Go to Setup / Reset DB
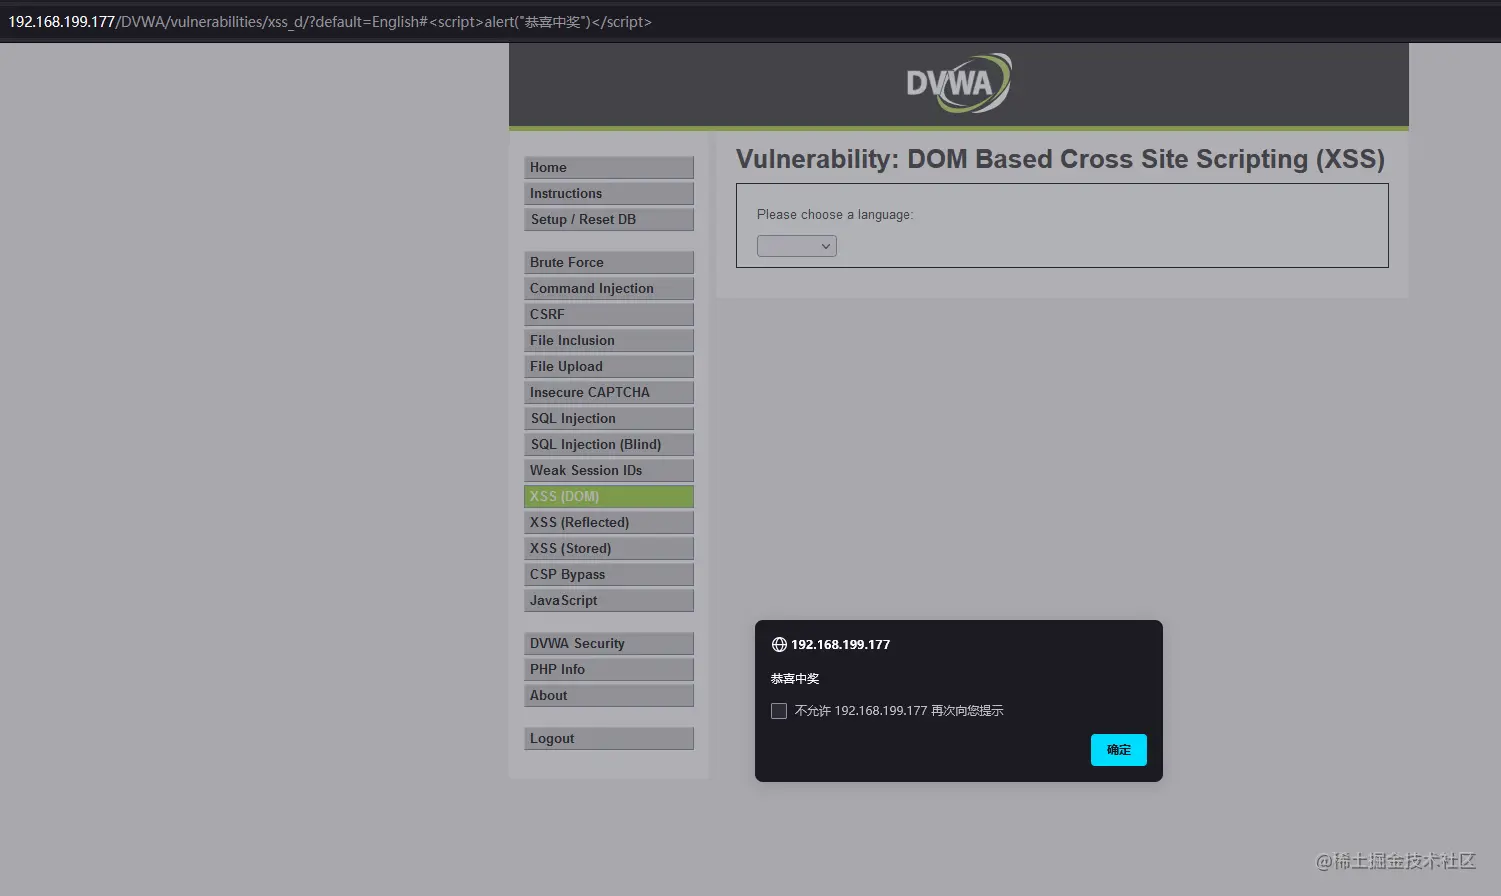The height and width of the screenshot is (896, 1501). tap(609, 219)
